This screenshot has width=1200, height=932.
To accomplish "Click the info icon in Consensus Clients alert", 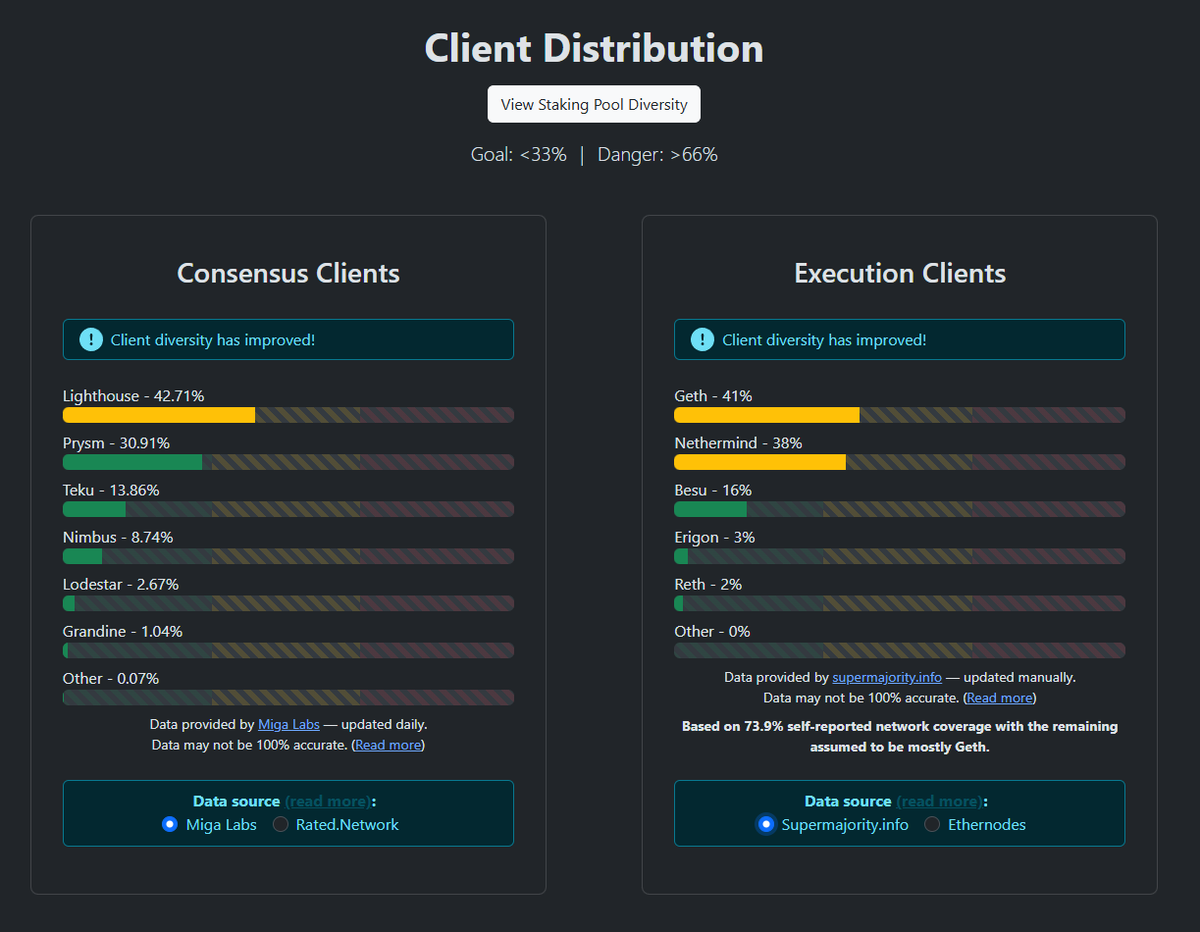I will tap(91, 340).
